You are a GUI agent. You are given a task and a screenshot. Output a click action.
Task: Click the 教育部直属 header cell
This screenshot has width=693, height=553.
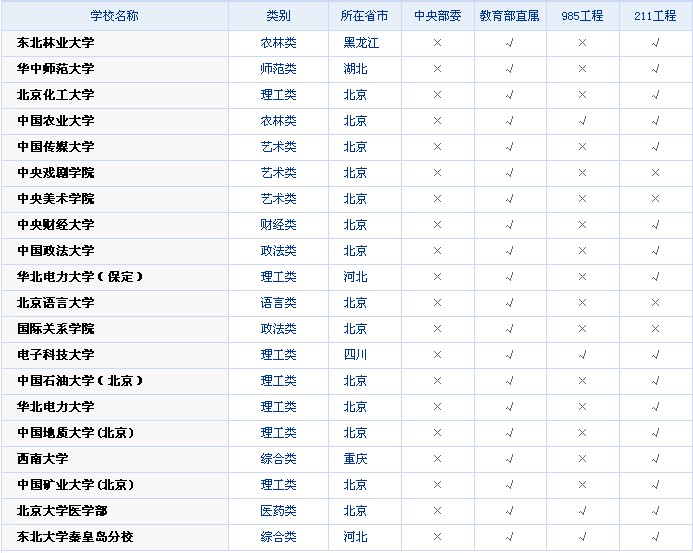509,17
